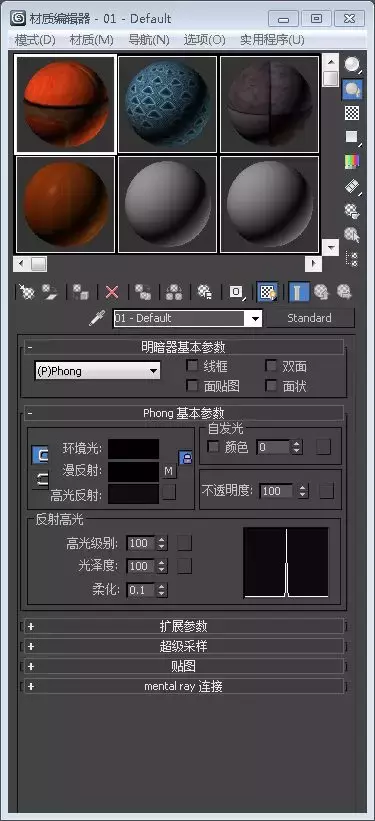Click the Make Unique icon

[173, 292]
